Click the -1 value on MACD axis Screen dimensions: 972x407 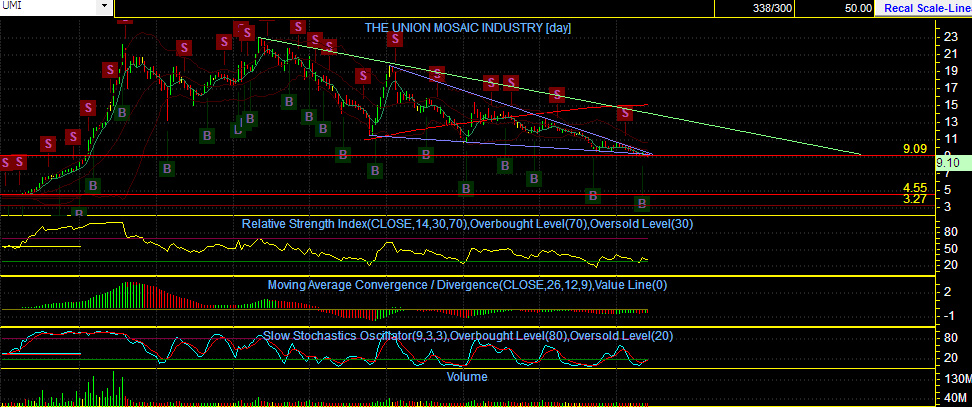click(949, 316)
